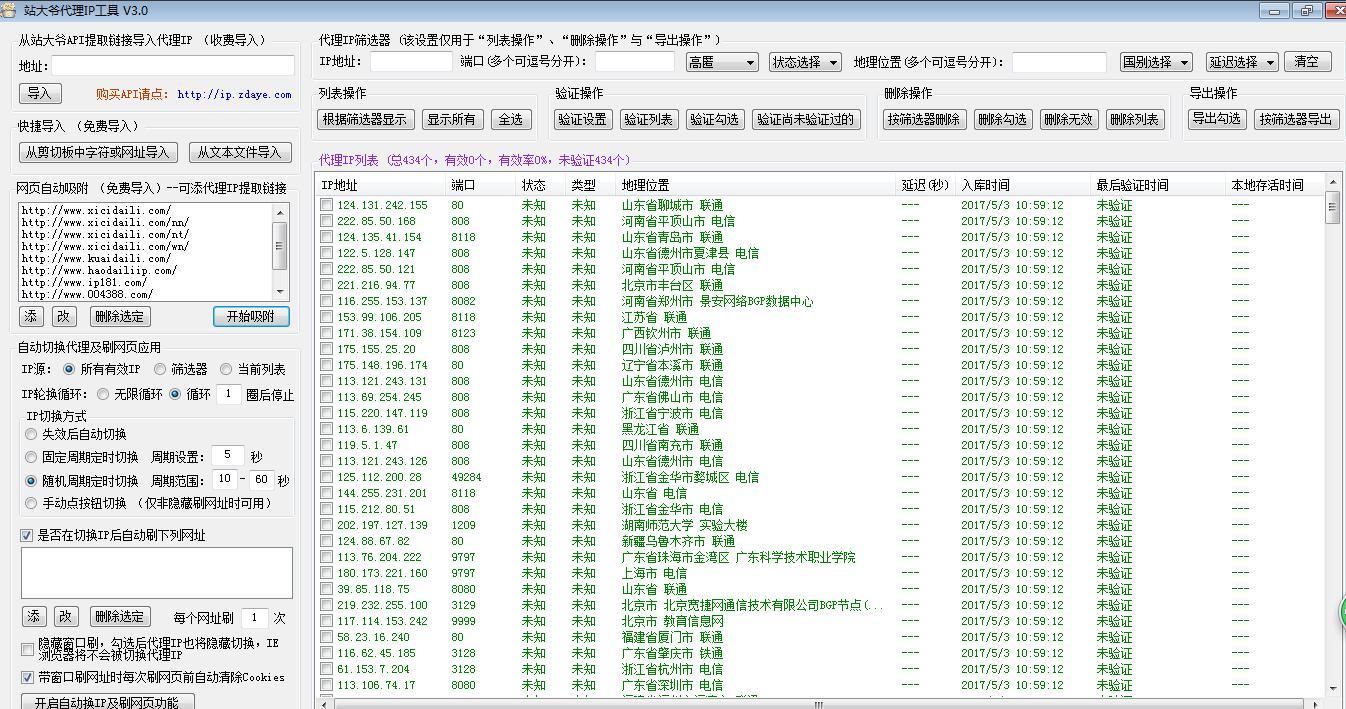
Task: Select the 无限循环 radio button
Action: pos(103,394)
